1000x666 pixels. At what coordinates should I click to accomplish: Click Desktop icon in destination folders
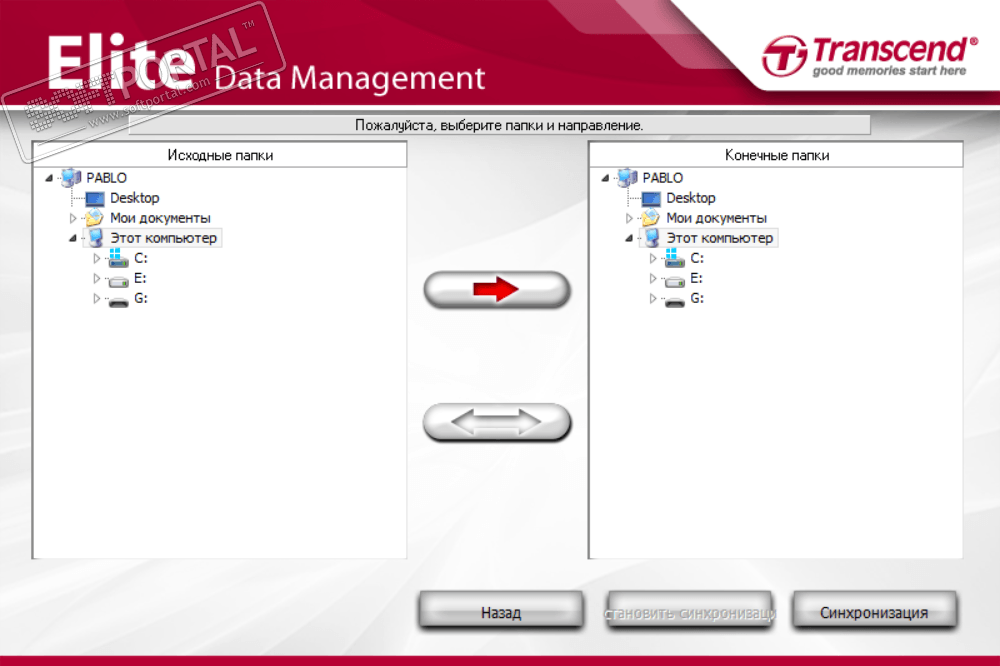pyautogui.click(x=651, y=198)
